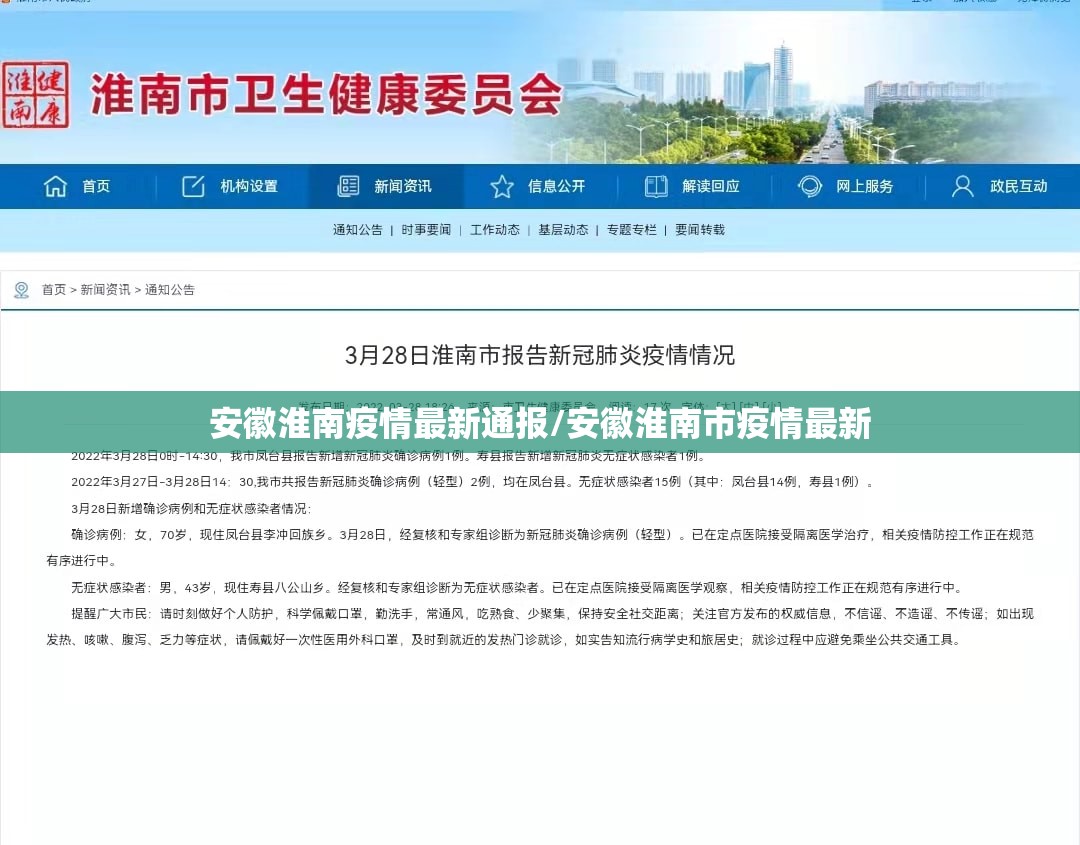Image resolution: width=1080 pixels, height=845 pixels.
Task: Click the edit icon beside 机构设置
Action: pyautogui.click(x=193, y=186)
